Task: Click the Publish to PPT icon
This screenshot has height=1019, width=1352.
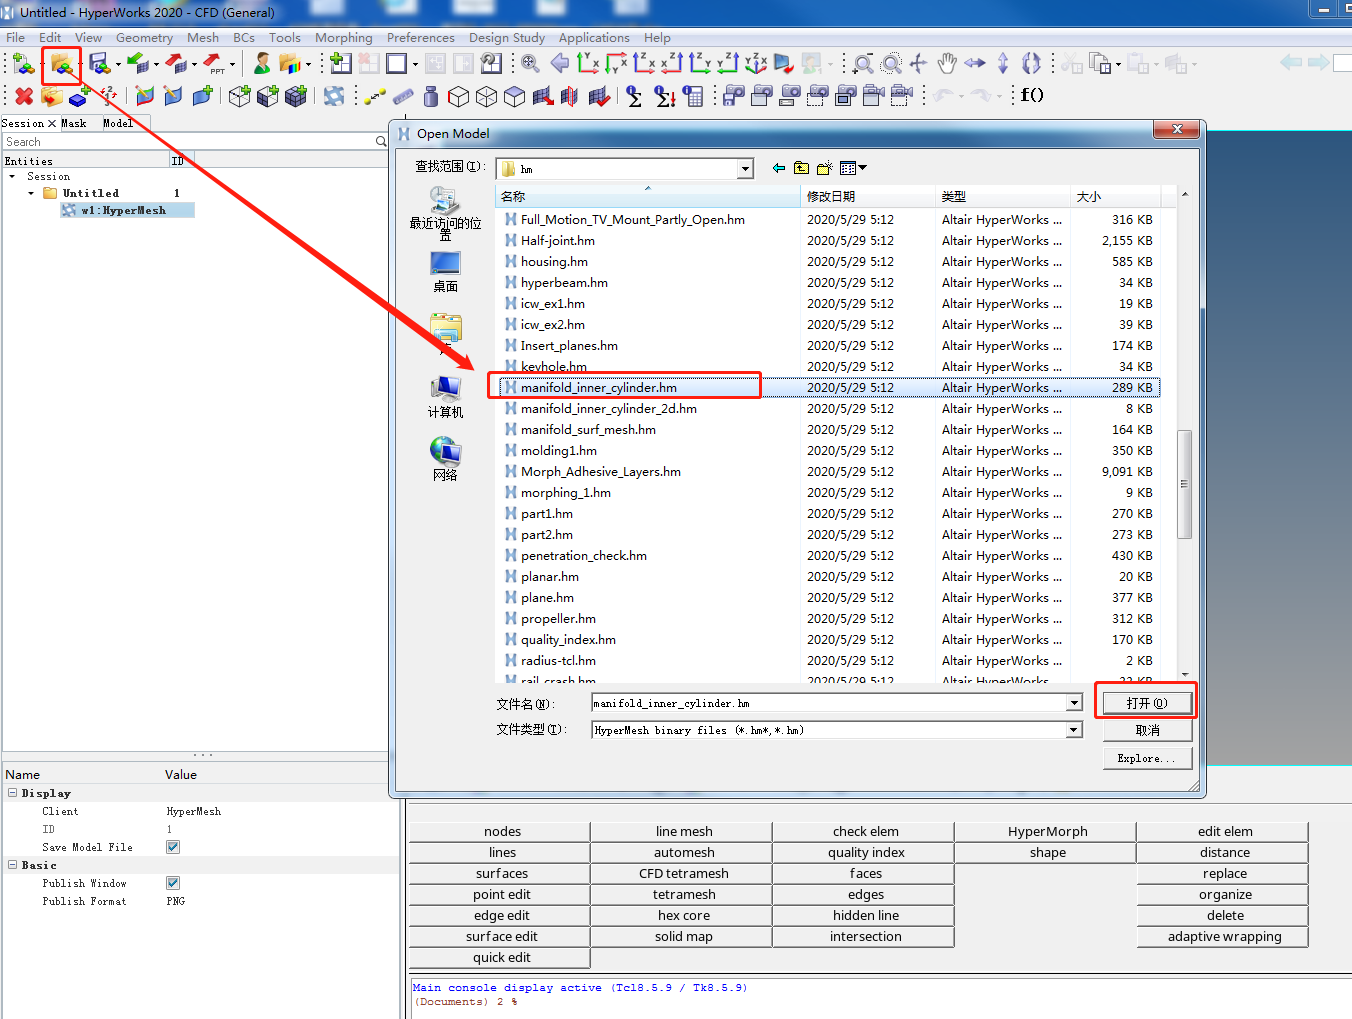Action: (x=214, y=65)
